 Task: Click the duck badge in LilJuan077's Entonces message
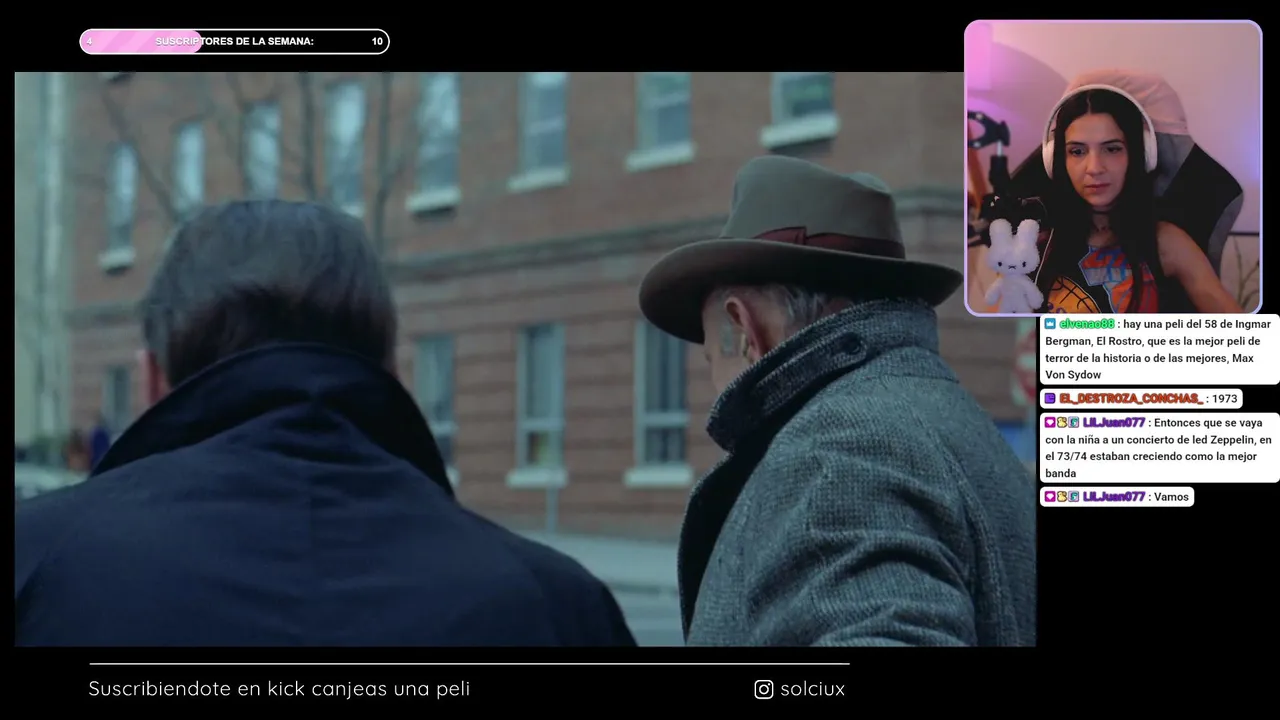1062,423
